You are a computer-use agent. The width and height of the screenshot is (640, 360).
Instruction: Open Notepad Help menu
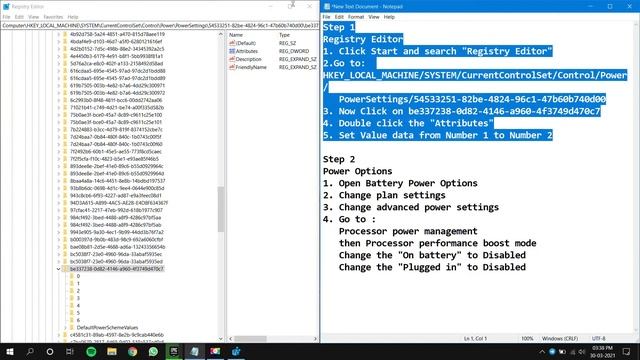tap(389, 17)
